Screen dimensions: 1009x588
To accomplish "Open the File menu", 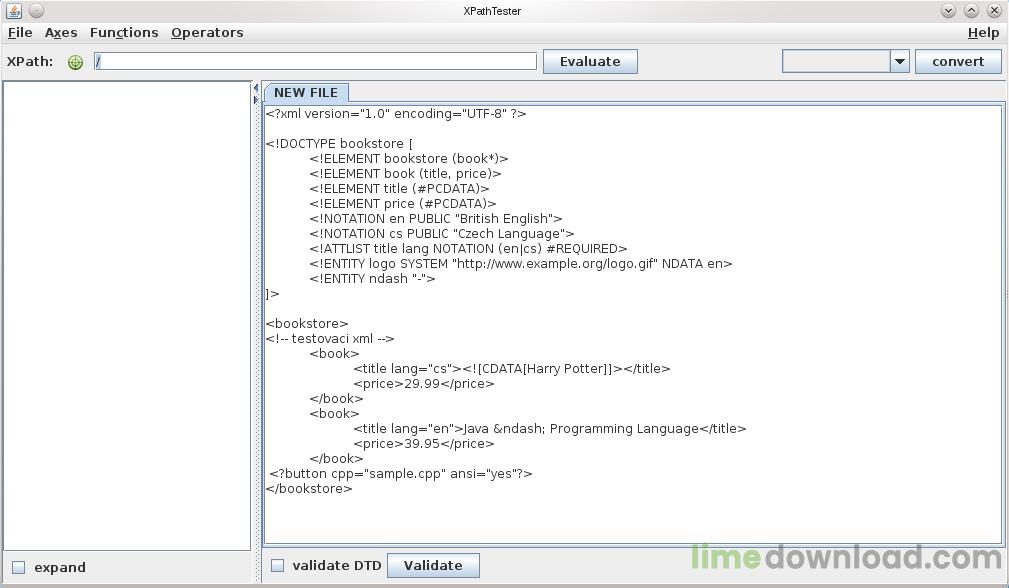I will pos(20,32).
